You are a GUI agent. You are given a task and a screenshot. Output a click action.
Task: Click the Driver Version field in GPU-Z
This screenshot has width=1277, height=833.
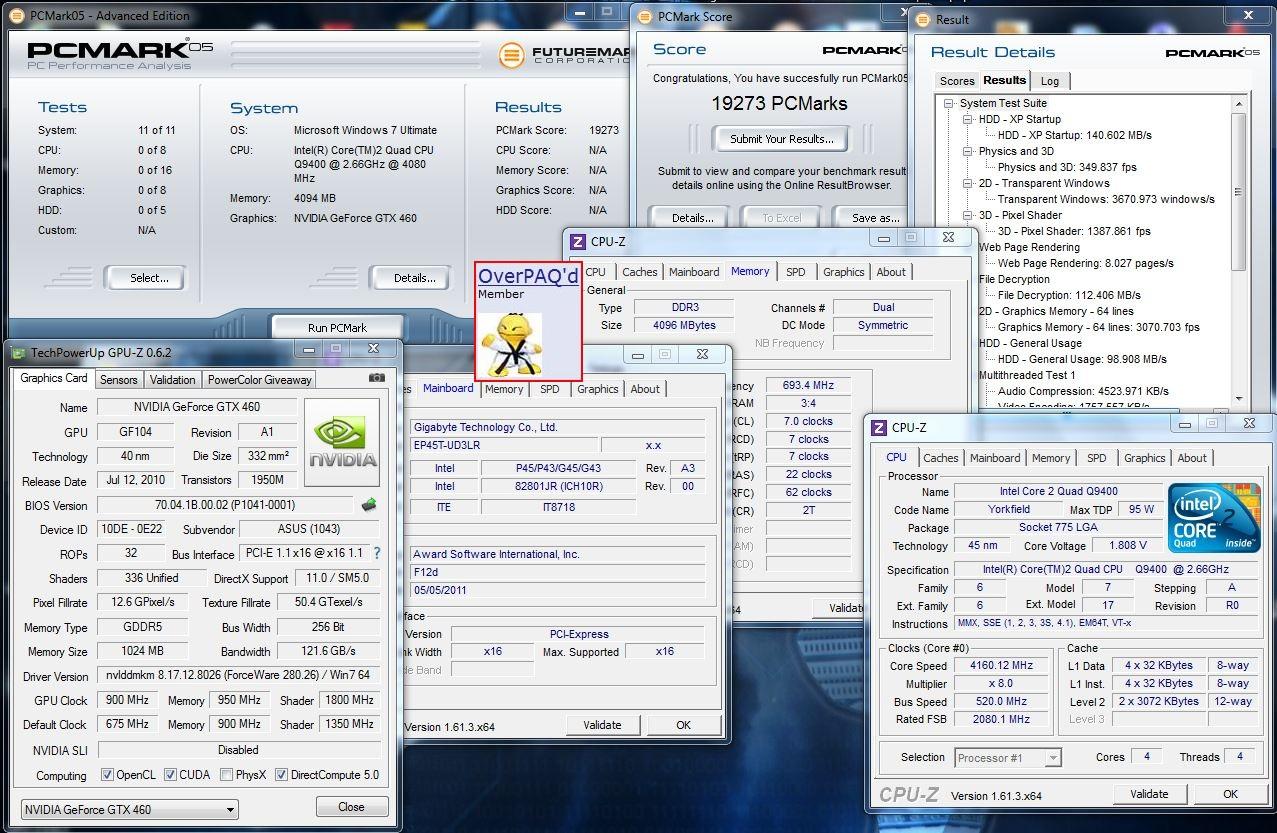pyautogui.click(x=238, y=676)
